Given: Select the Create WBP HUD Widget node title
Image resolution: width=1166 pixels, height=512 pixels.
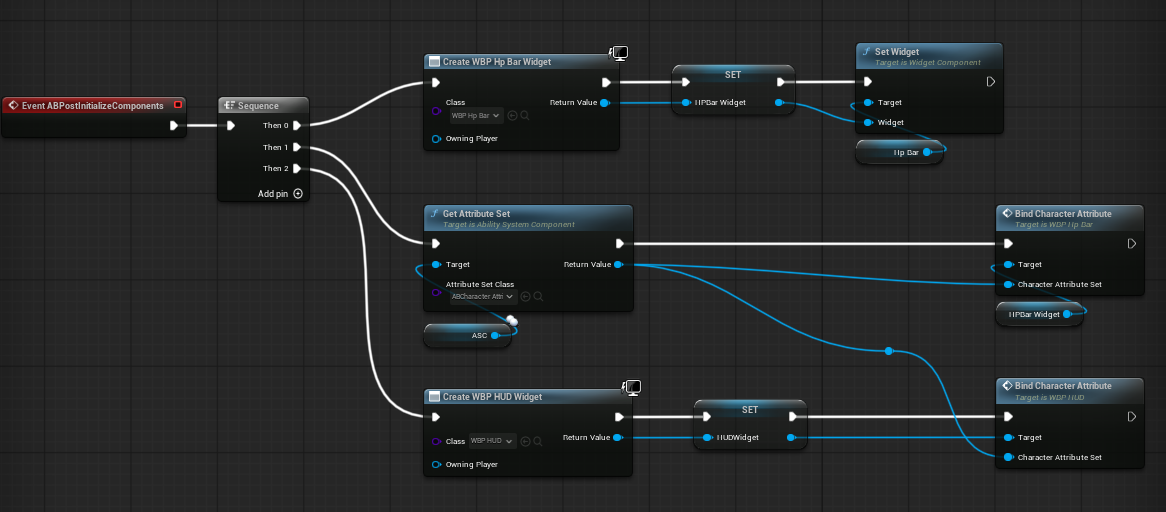Looking at the screenshot, I should tap(492, 397).
